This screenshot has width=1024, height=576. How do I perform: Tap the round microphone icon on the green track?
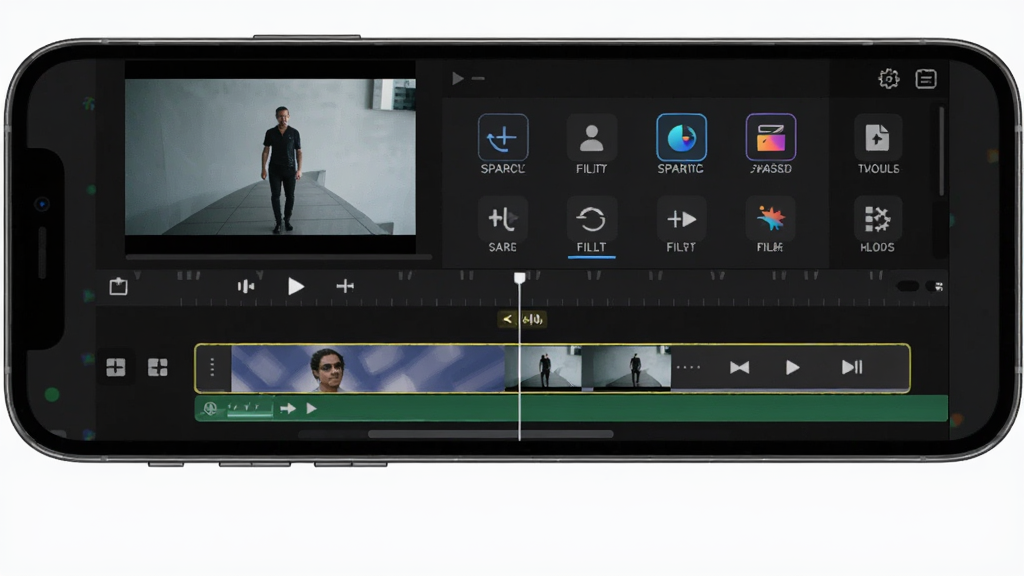click(x=210, y=409)
